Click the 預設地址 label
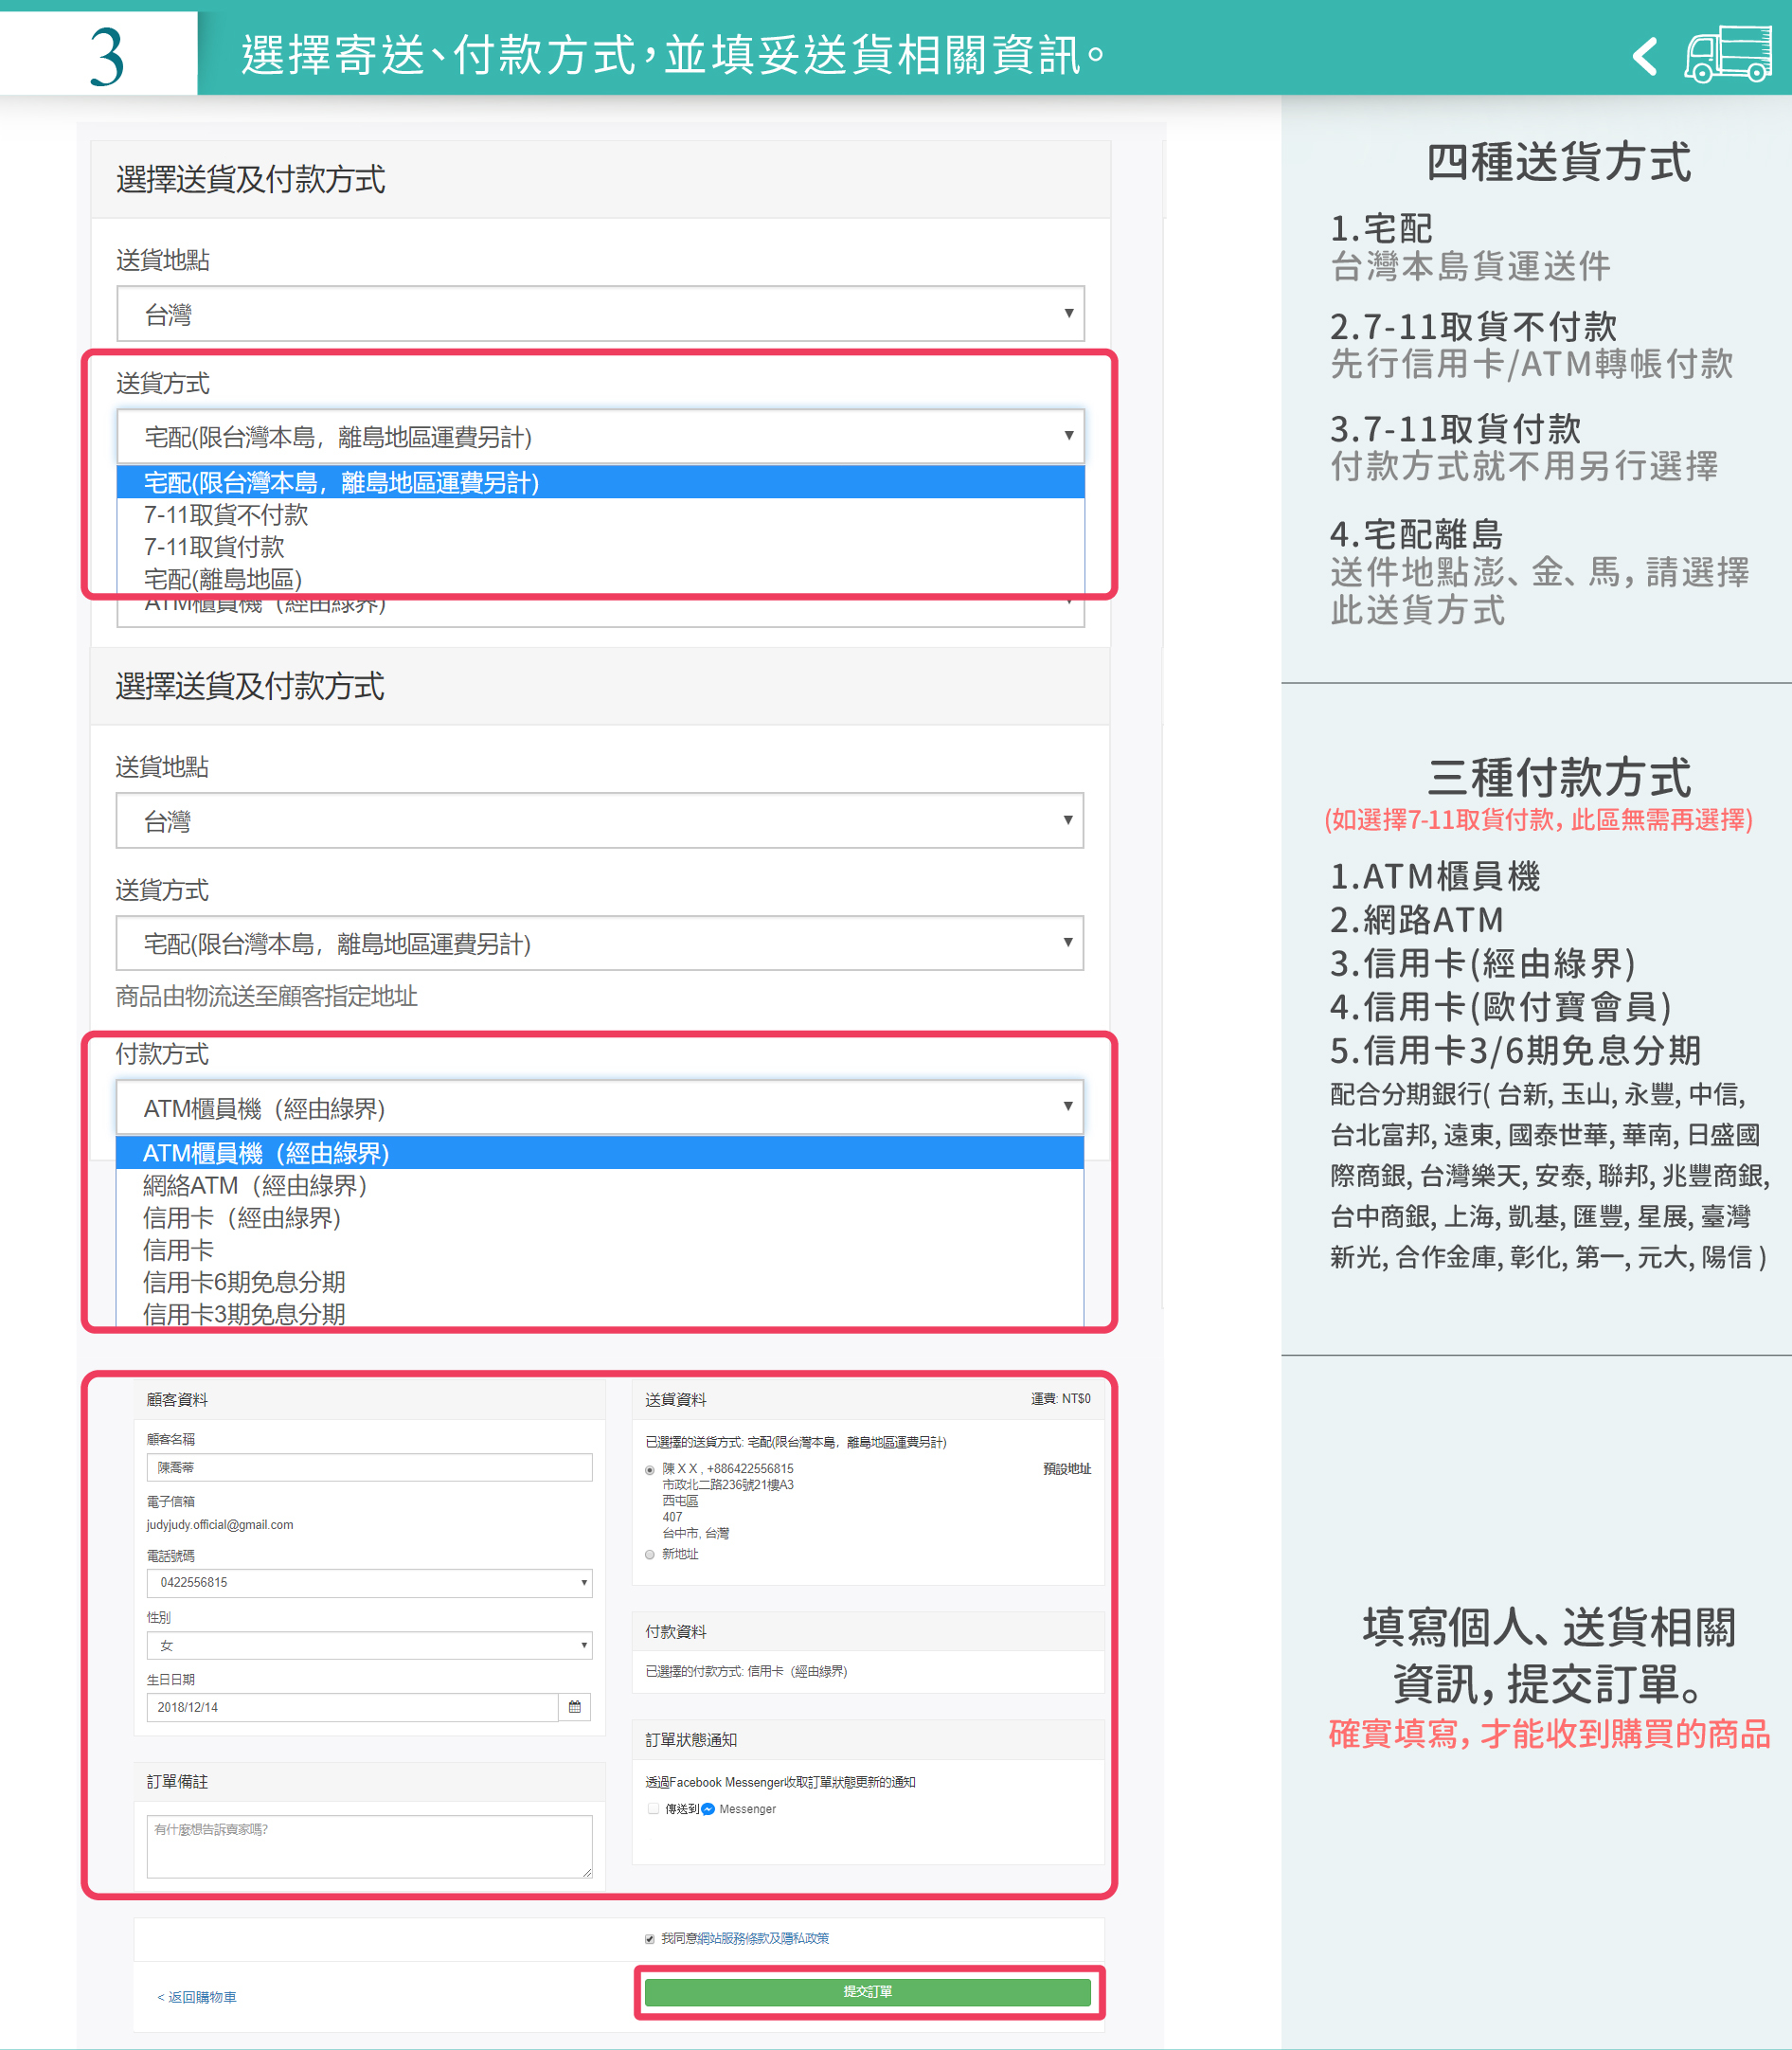 [1067, 1469]
